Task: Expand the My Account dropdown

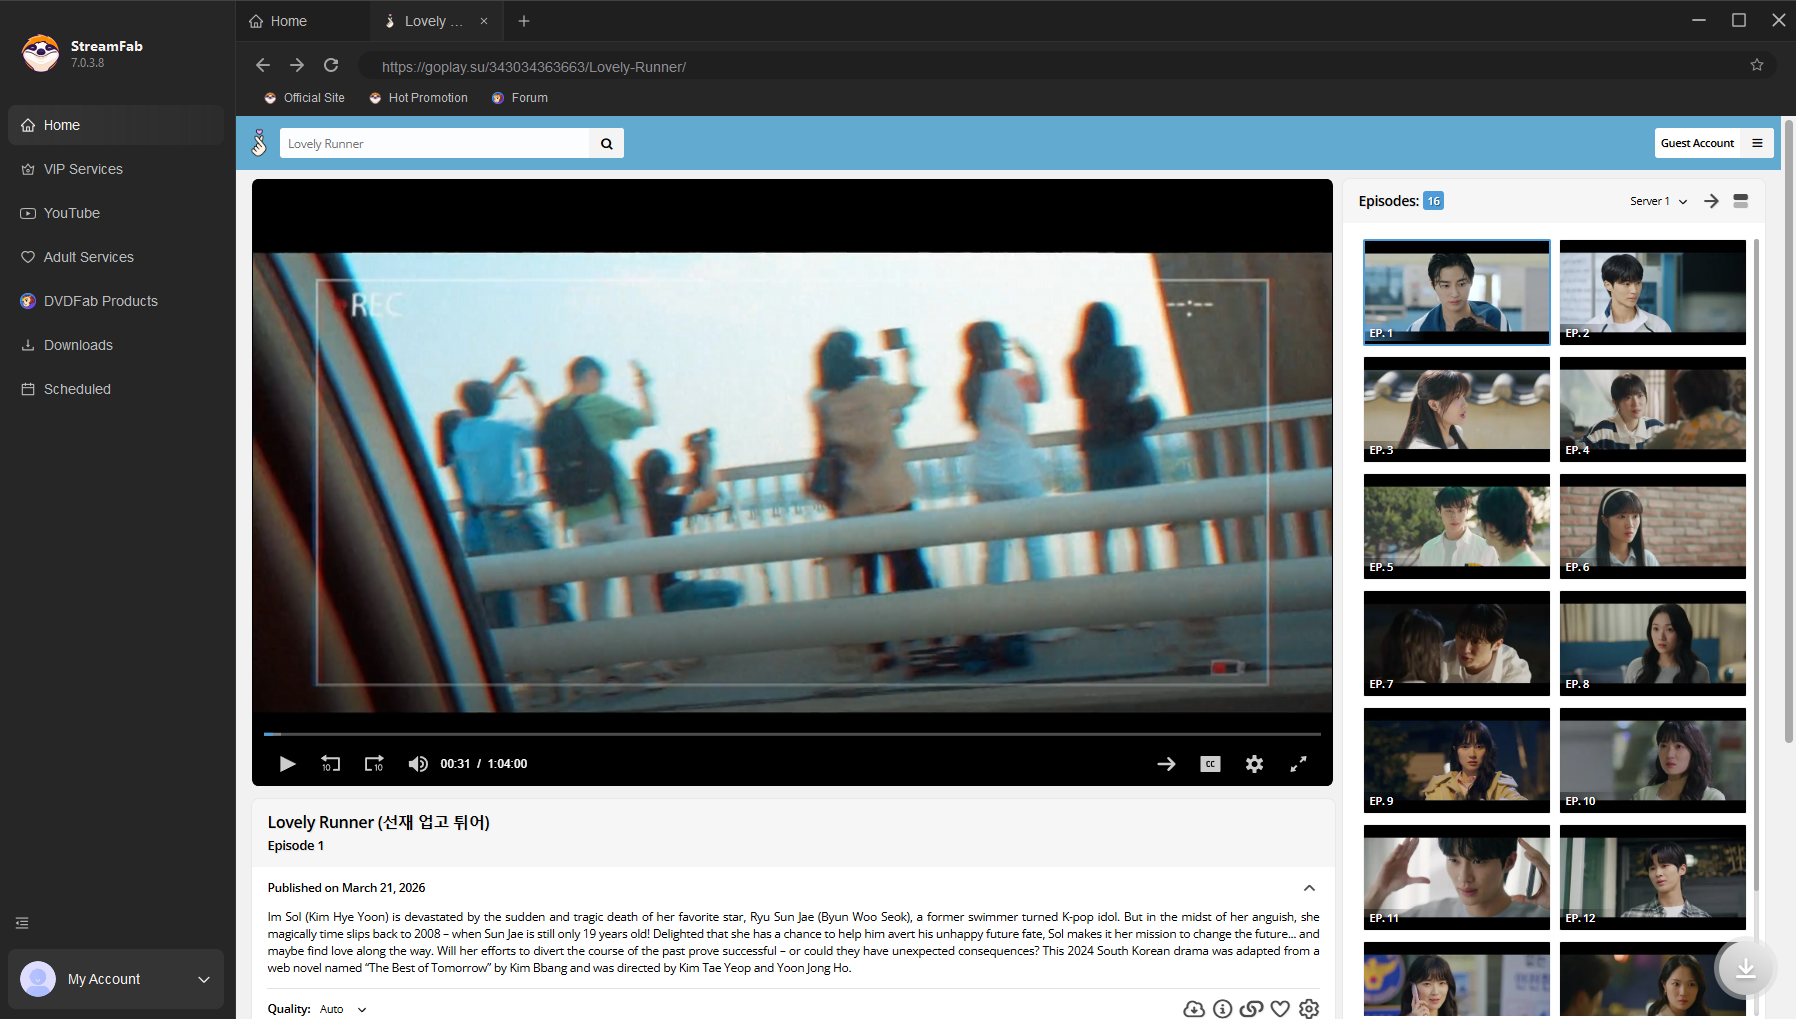Action: coord(204,979)
